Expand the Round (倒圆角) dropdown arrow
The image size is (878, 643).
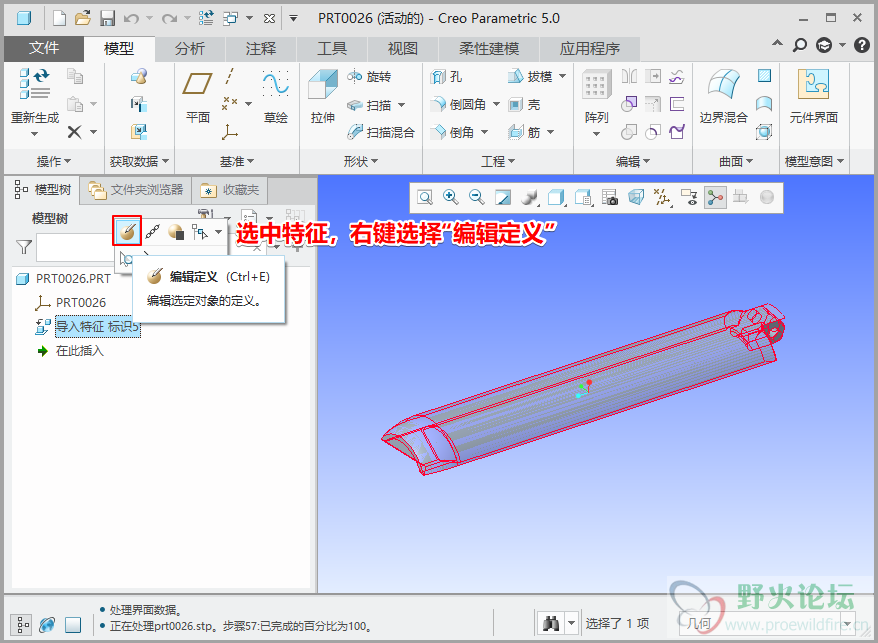pyautogui.click(x=496, y=104)
